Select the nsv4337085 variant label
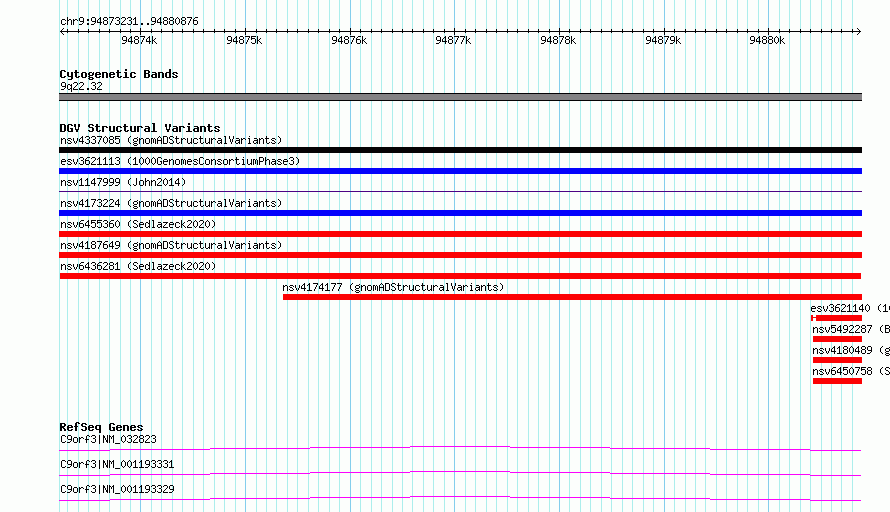890x512 pixels. (171, 140)
